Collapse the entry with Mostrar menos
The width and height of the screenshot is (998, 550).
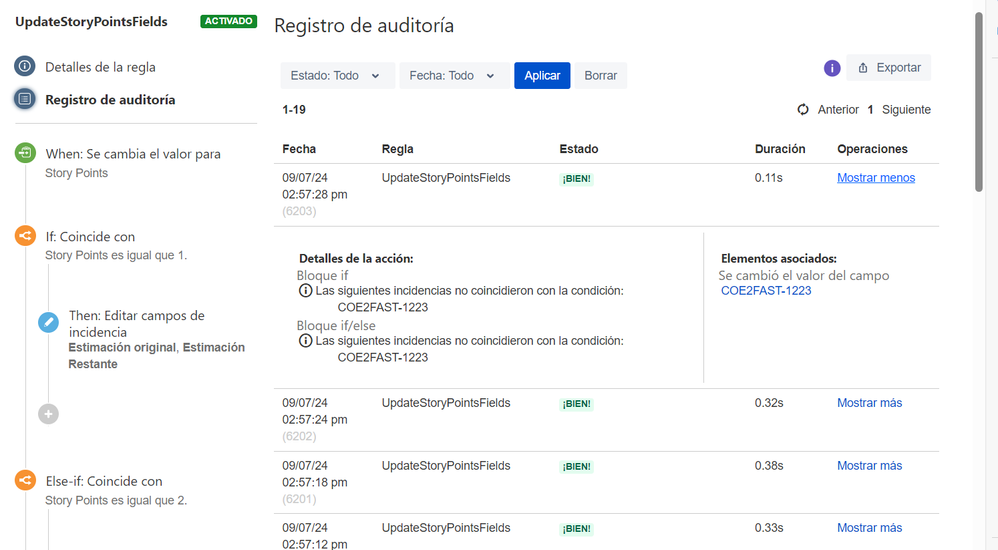pyautogui.click(x=876, y=178)
